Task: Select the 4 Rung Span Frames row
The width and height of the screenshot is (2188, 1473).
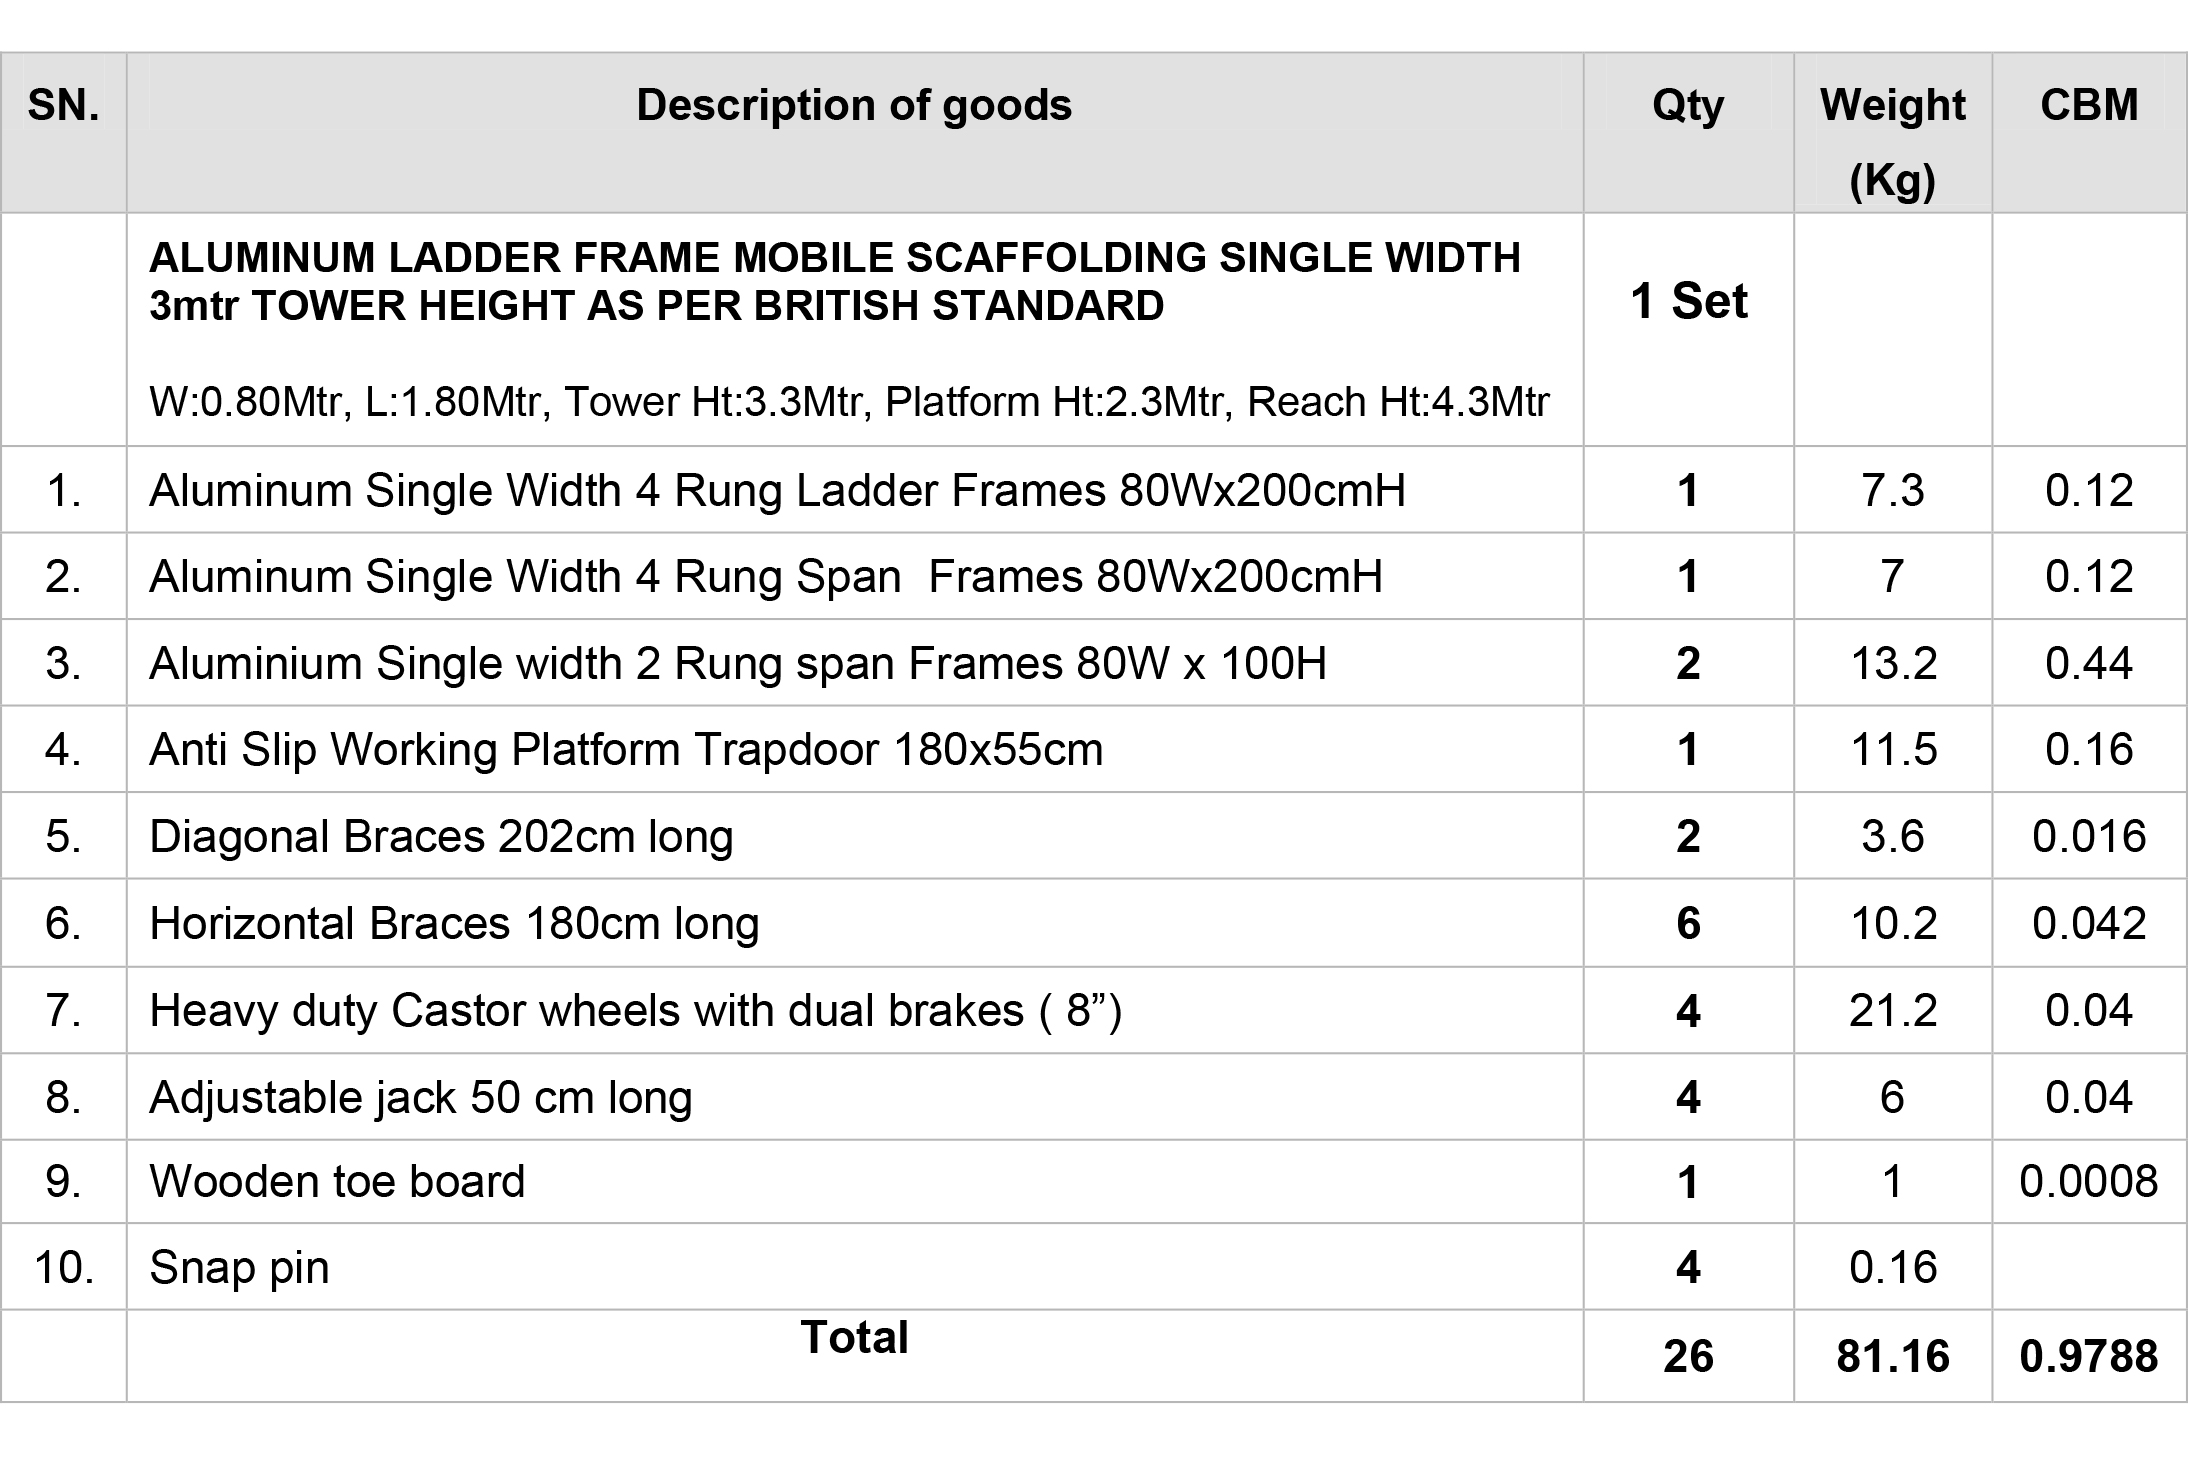Action: coord(1093,576)
